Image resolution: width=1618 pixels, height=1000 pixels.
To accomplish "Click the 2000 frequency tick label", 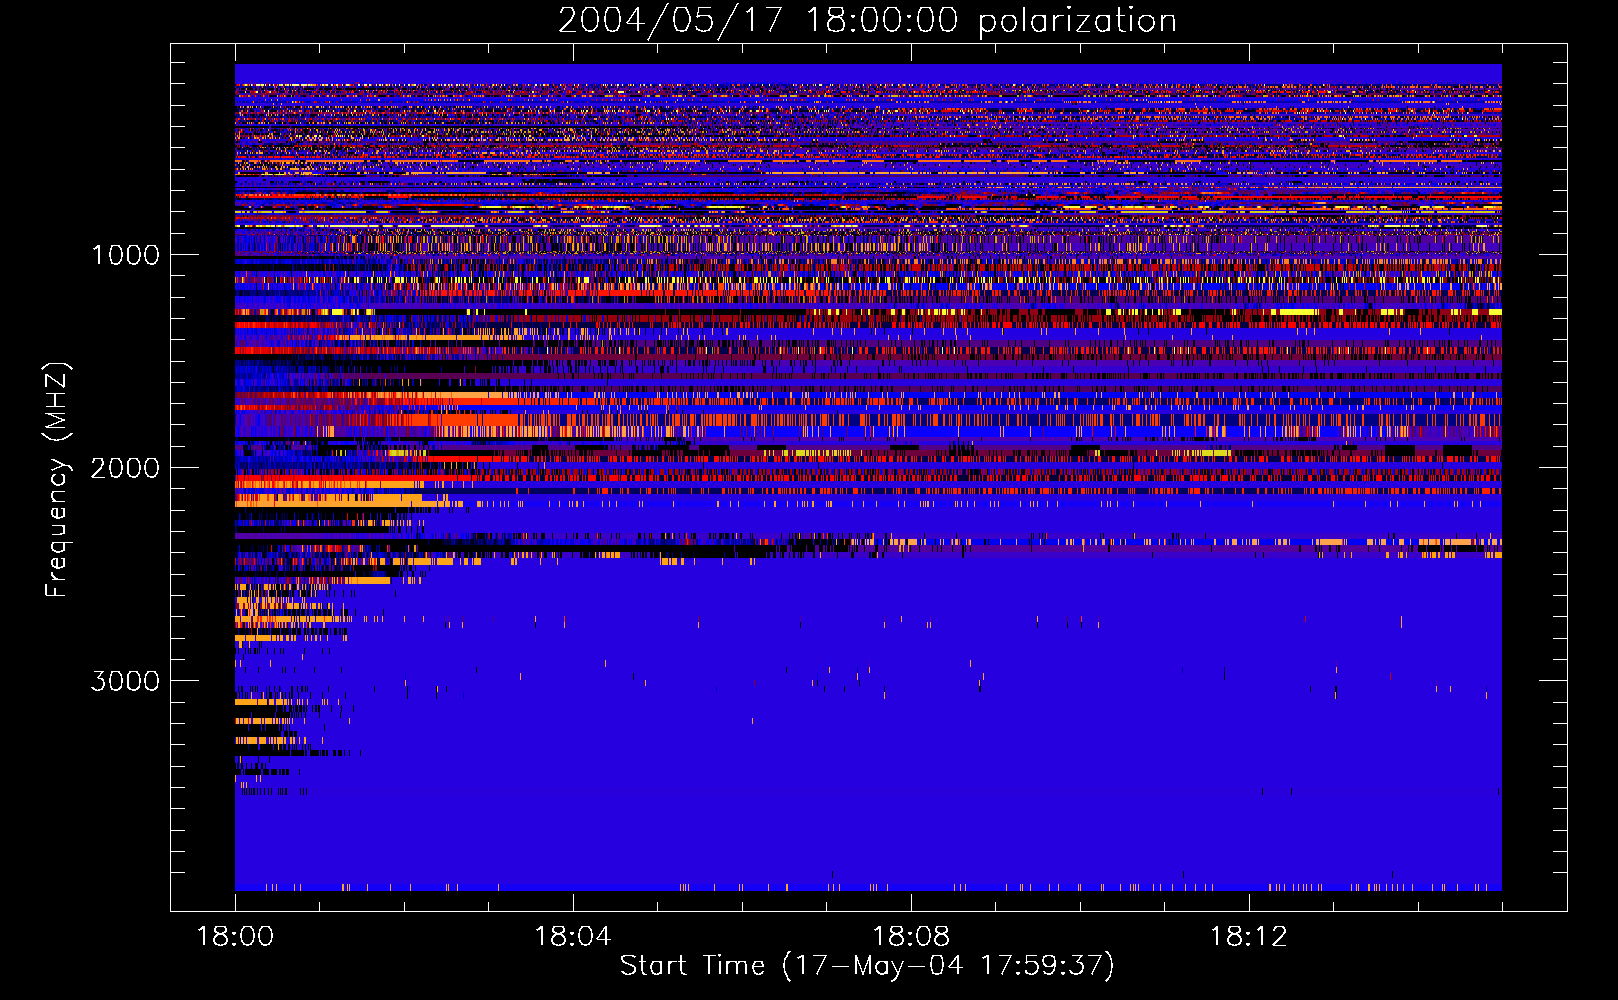I will pos(125,468).
